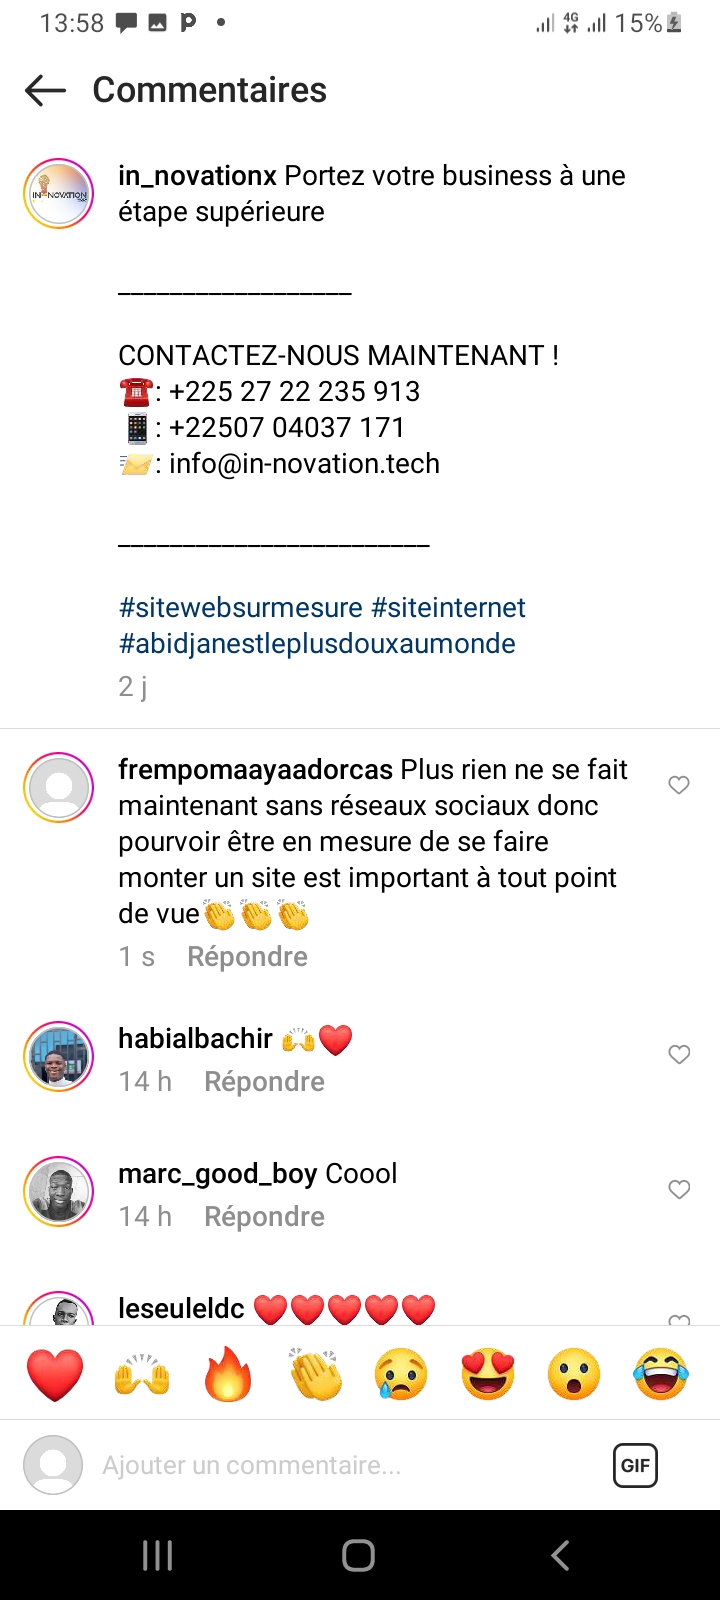This screenshot has width=720, height=1600.
Task: Insert the laughing tears emoji reaction
Action: pos(661,1374)
